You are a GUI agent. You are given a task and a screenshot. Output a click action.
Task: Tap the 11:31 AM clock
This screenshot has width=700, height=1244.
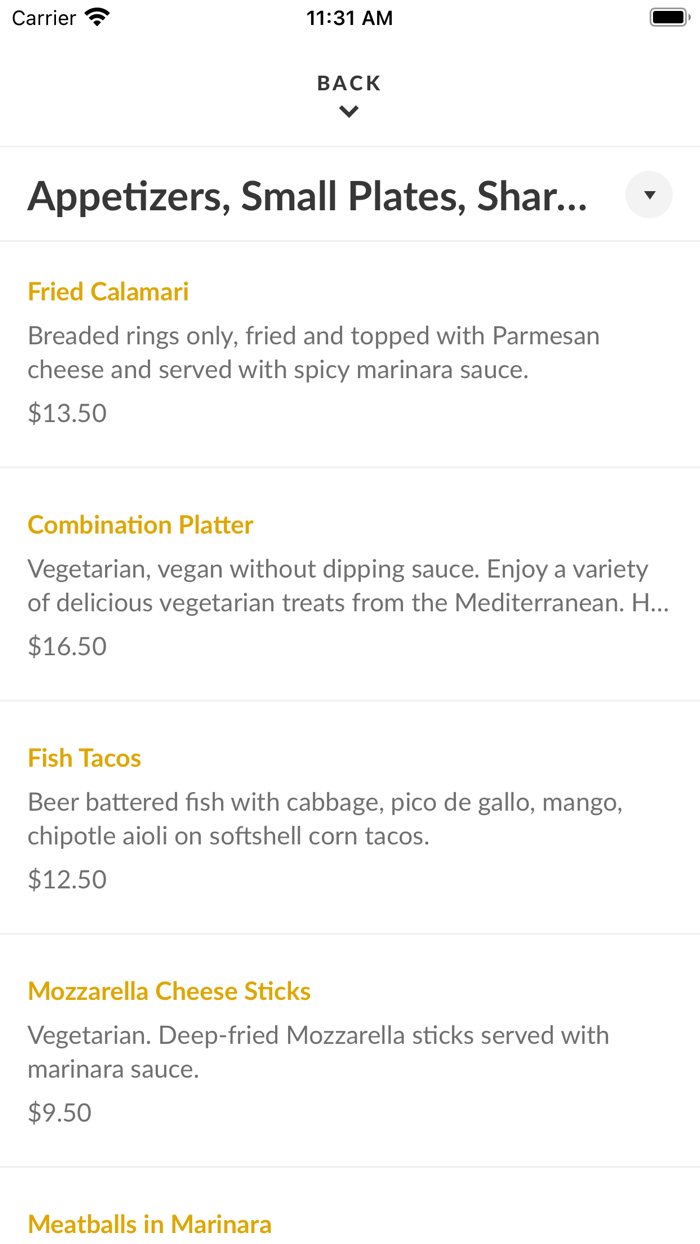tap(349, 18)
